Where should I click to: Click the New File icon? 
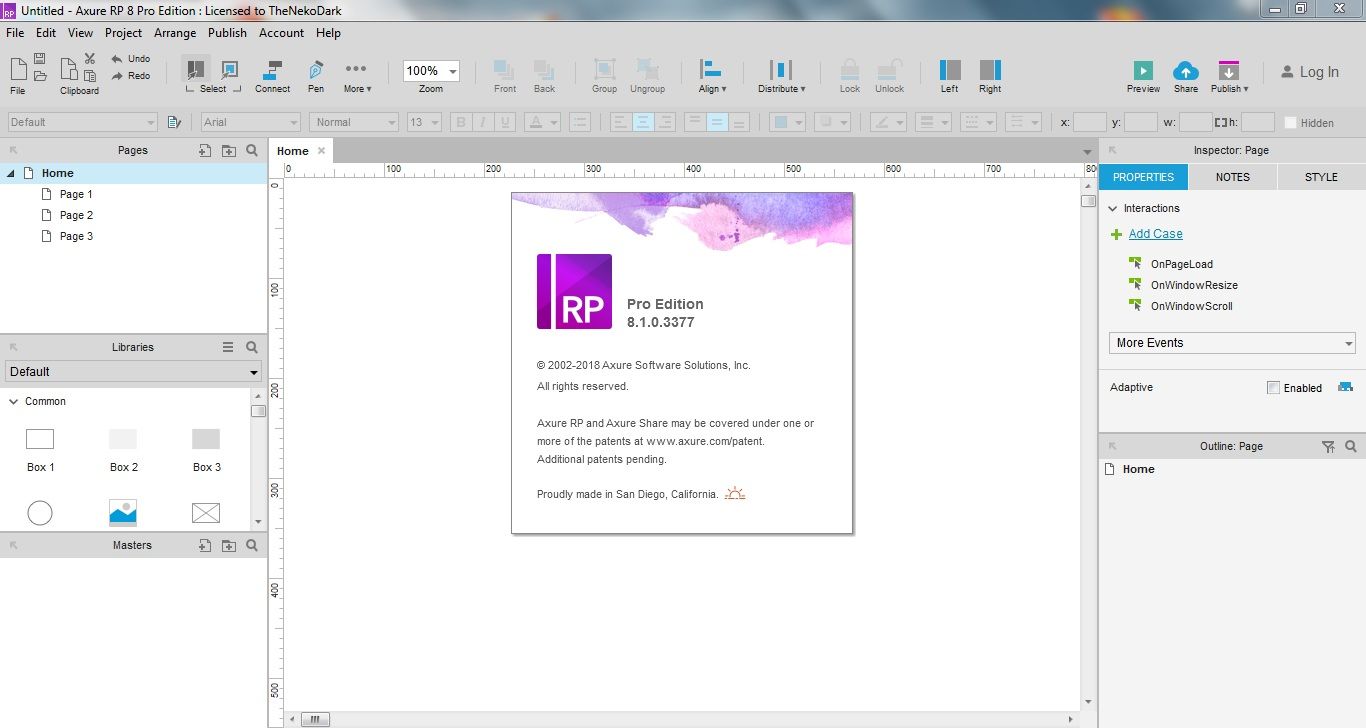pos(18,69)
